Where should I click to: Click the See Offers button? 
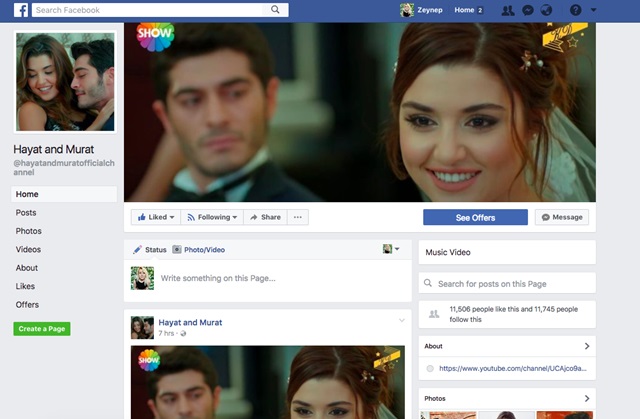pyautogui.click(x=476, y=217)
